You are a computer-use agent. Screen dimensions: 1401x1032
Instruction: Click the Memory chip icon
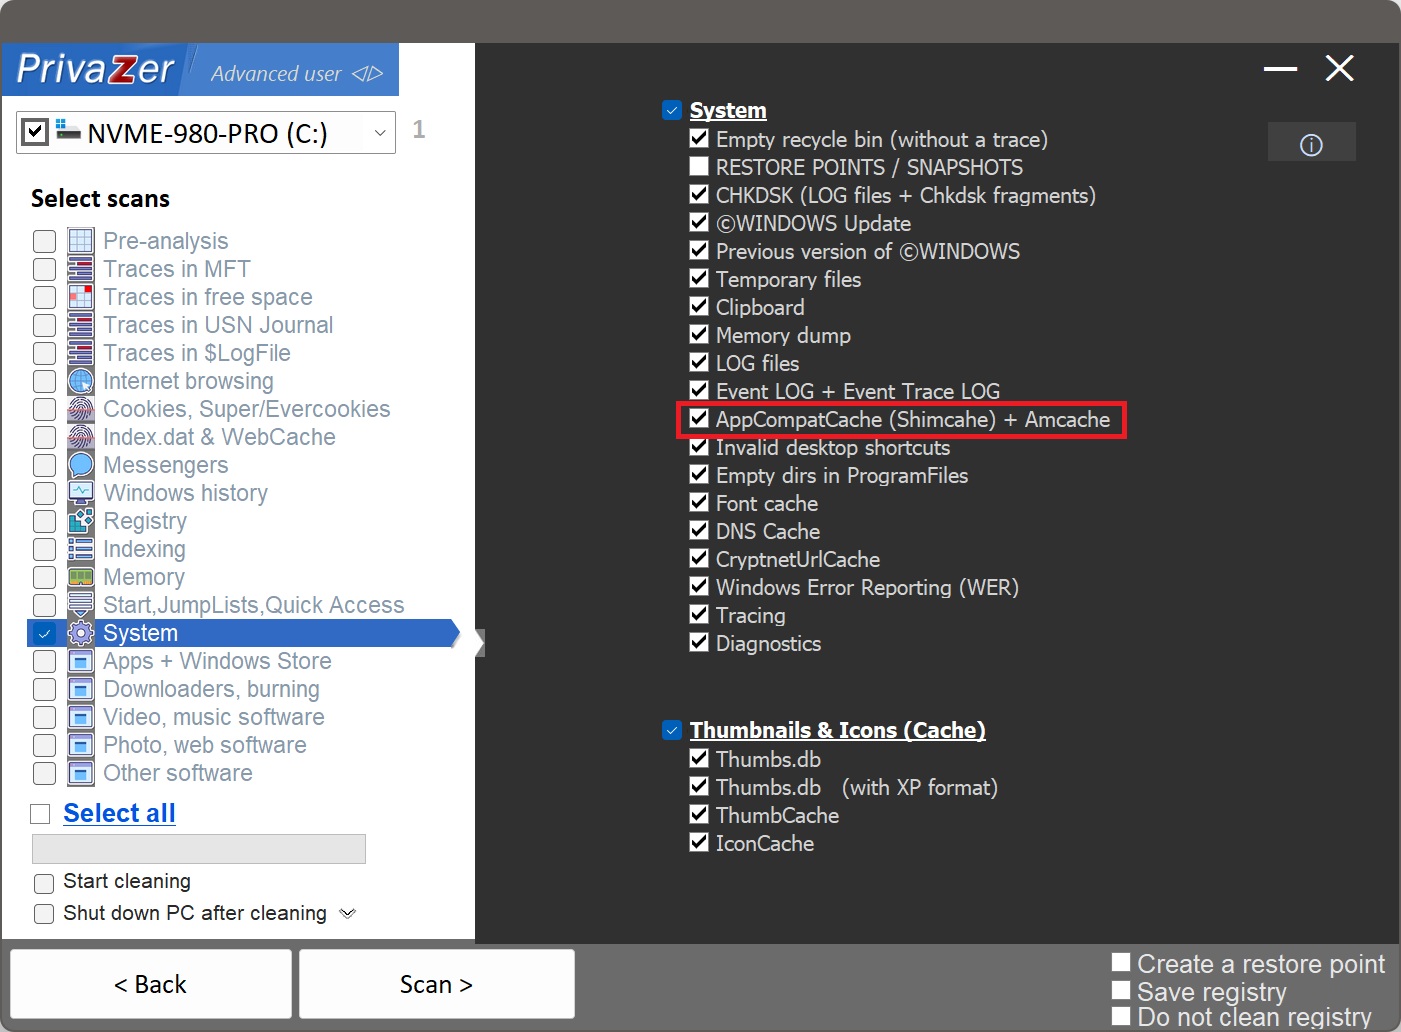(81, 577)
